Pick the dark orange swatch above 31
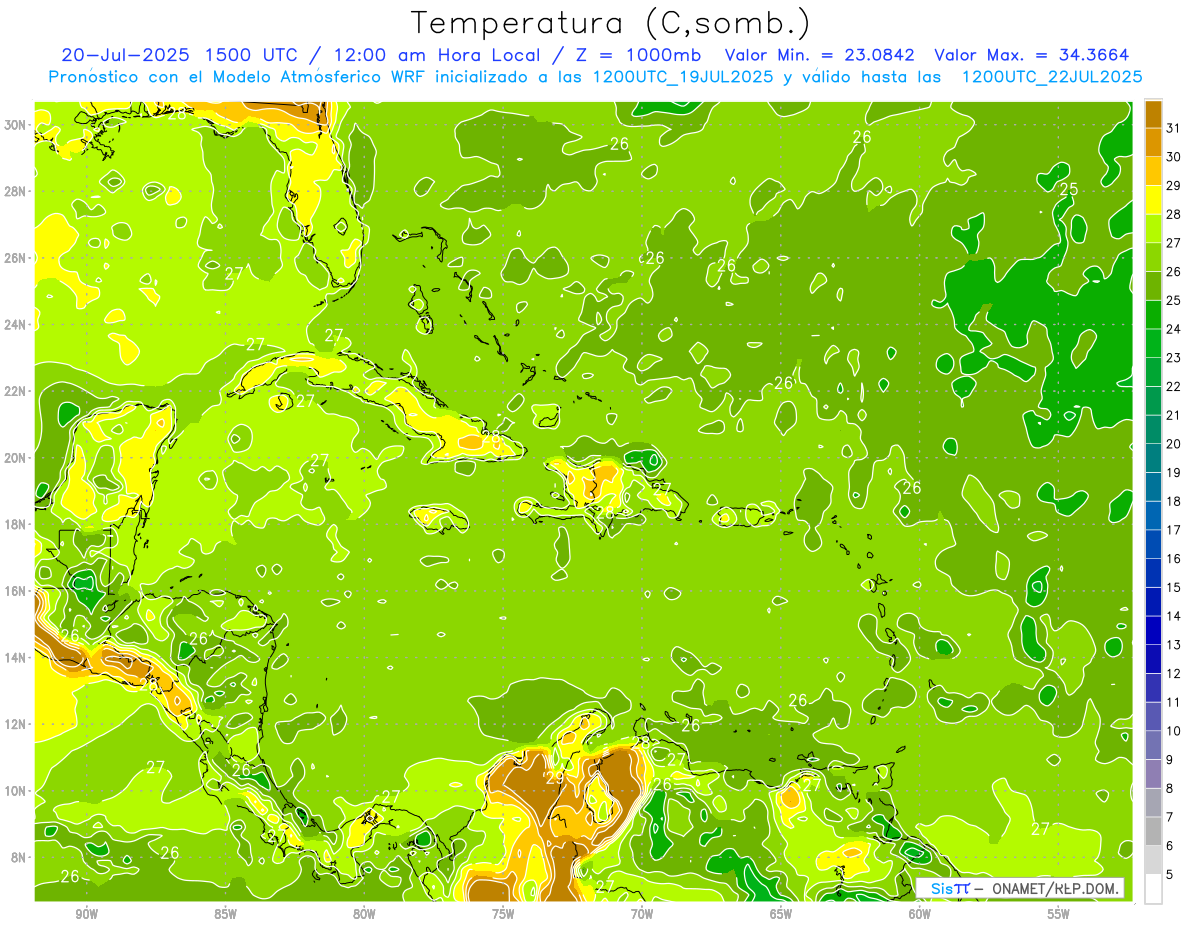1200x927 pixels. 1153,114
